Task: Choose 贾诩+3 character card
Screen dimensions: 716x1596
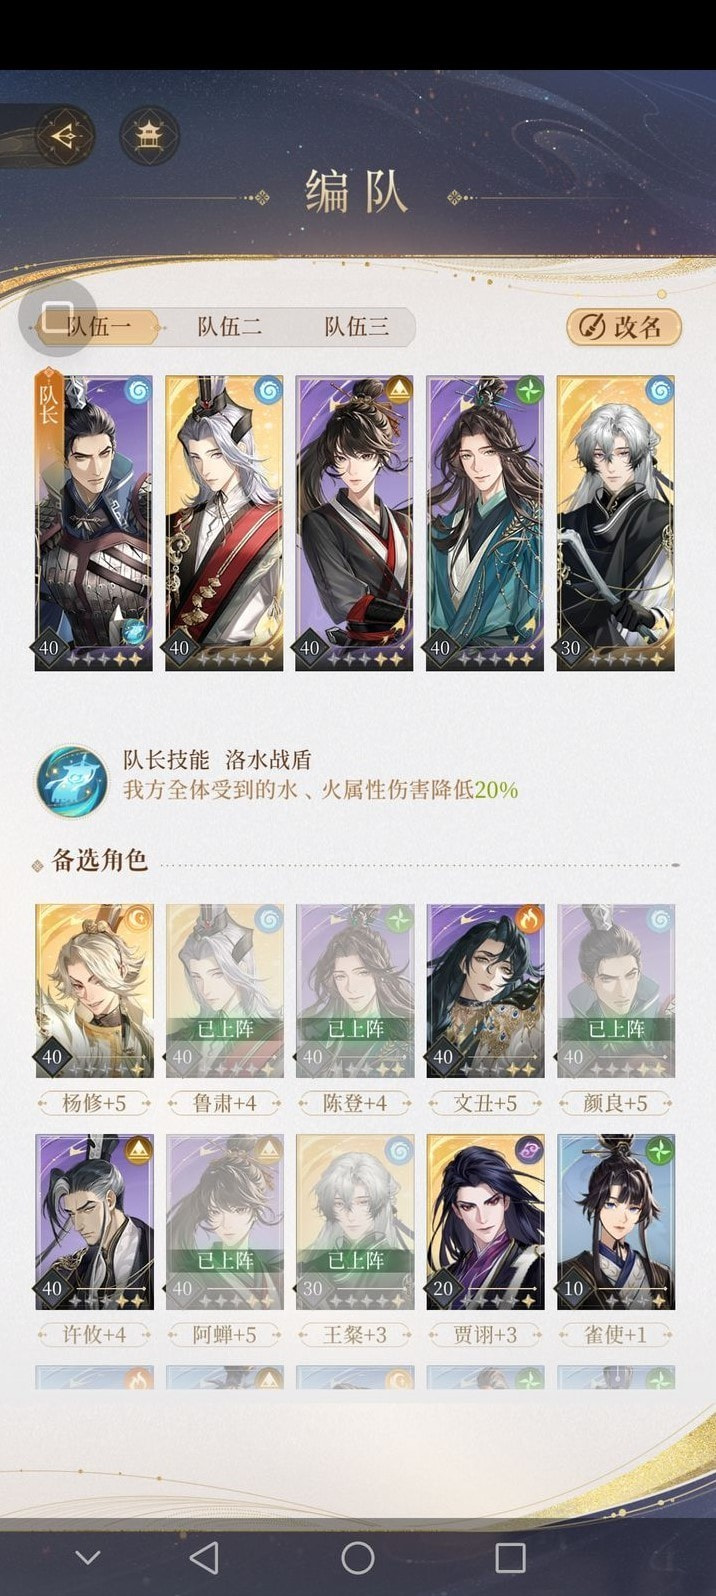Action: click(x=485, y=1222)
